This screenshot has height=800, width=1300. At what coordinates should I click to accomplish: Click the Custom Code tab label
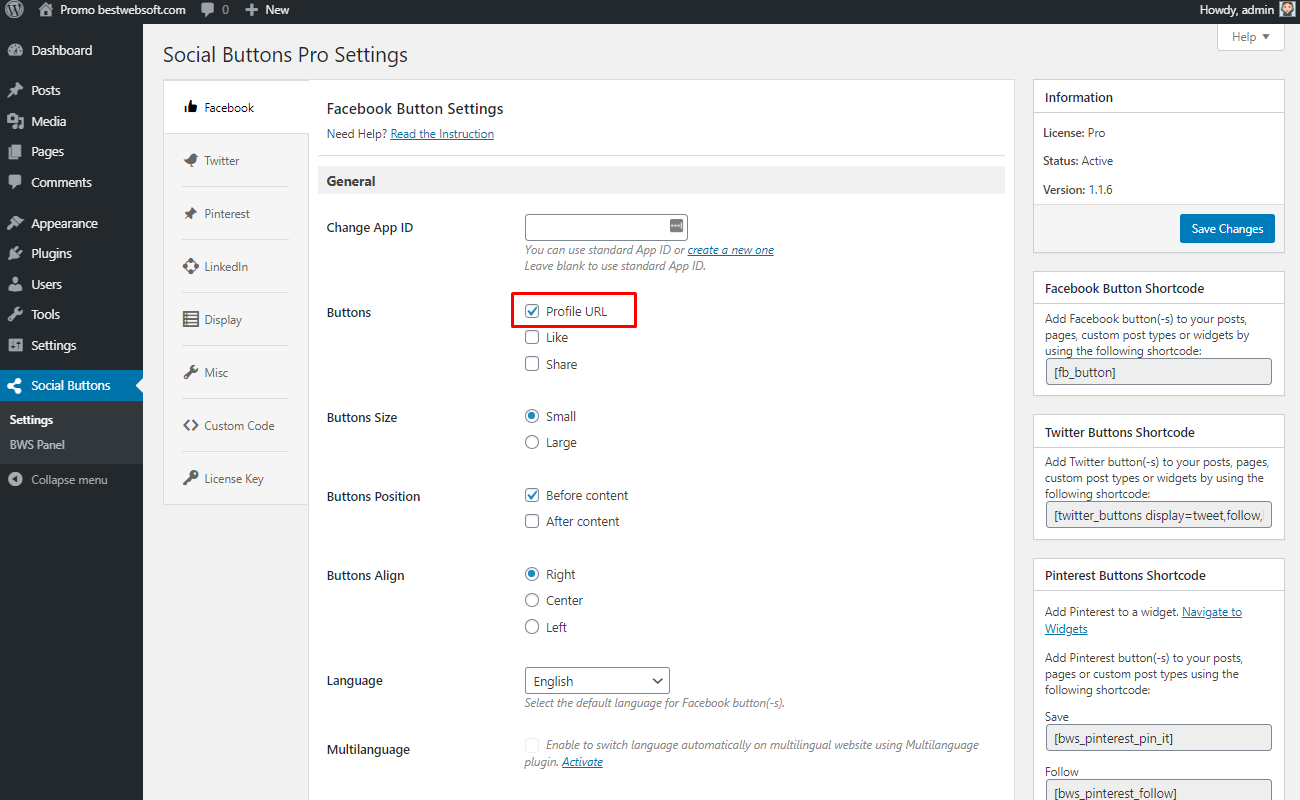click(239, 425)
